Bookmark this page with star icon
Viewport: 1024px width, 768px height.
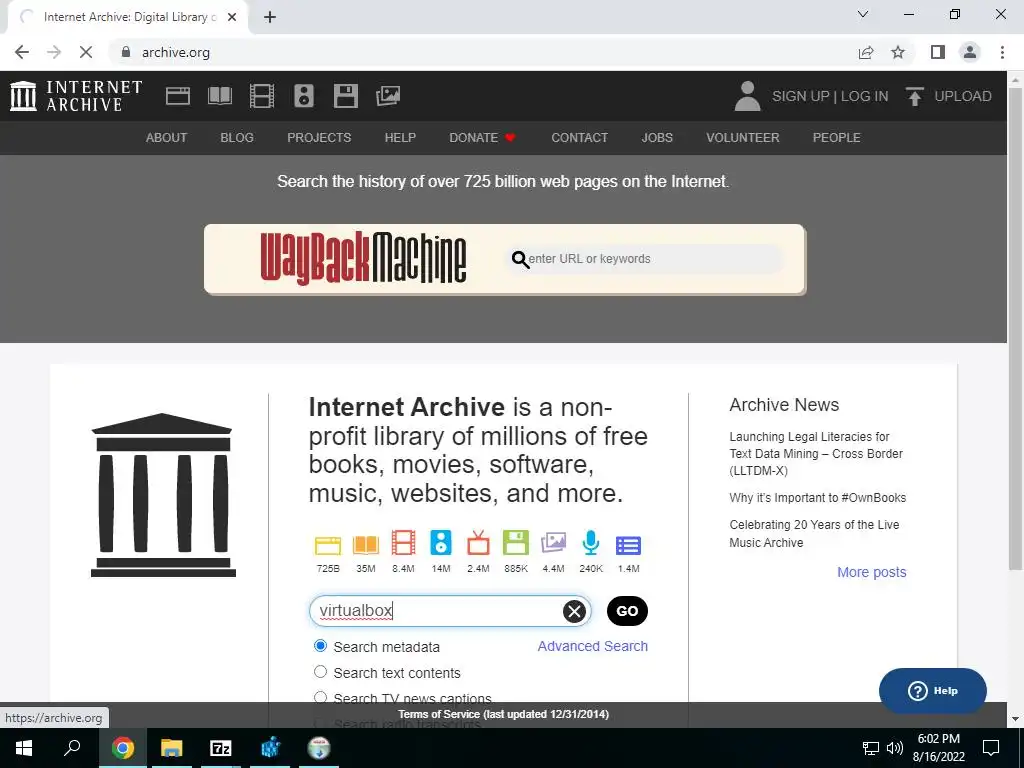point(898,52)
